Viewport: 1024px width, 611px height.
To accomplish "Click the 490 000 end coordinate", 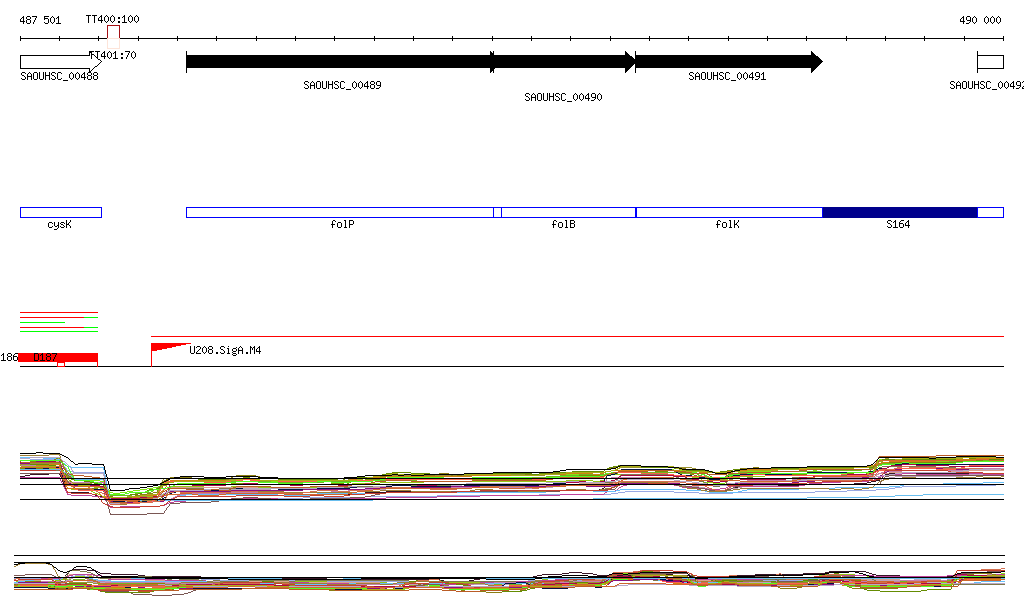I will coord(980,20).
